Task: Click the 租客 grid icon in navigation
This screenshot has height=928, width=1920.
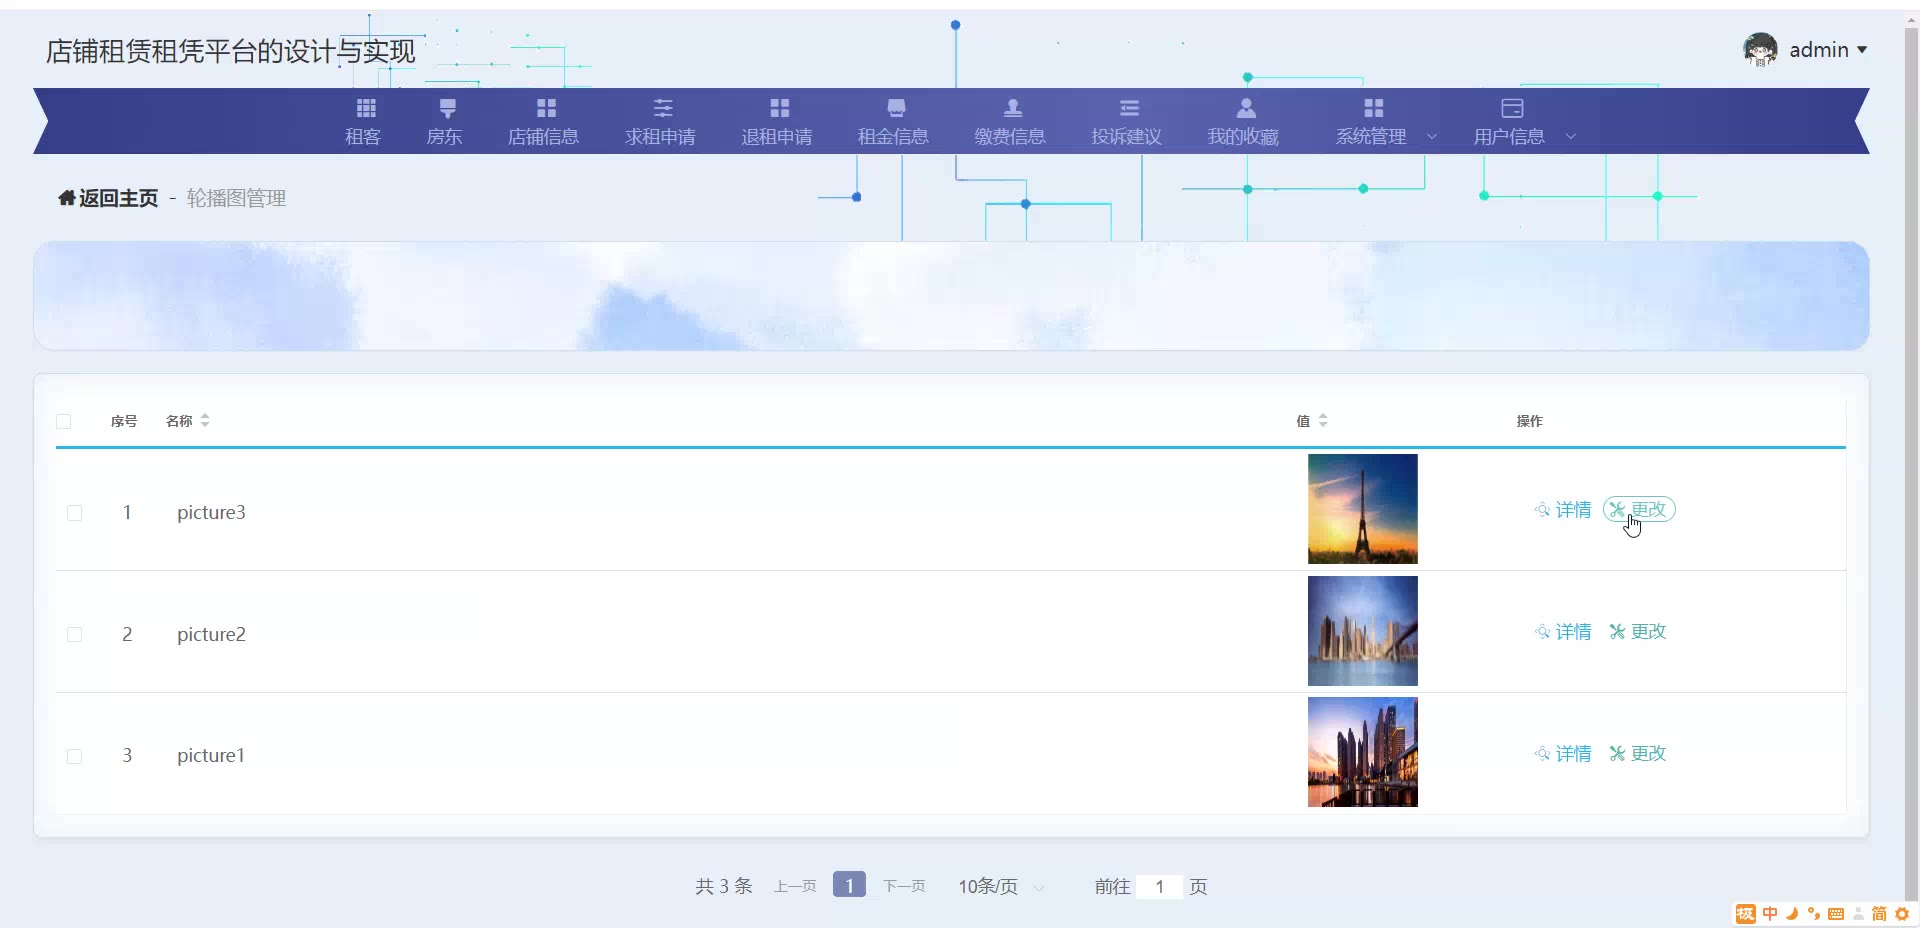Action: point(366,108)
